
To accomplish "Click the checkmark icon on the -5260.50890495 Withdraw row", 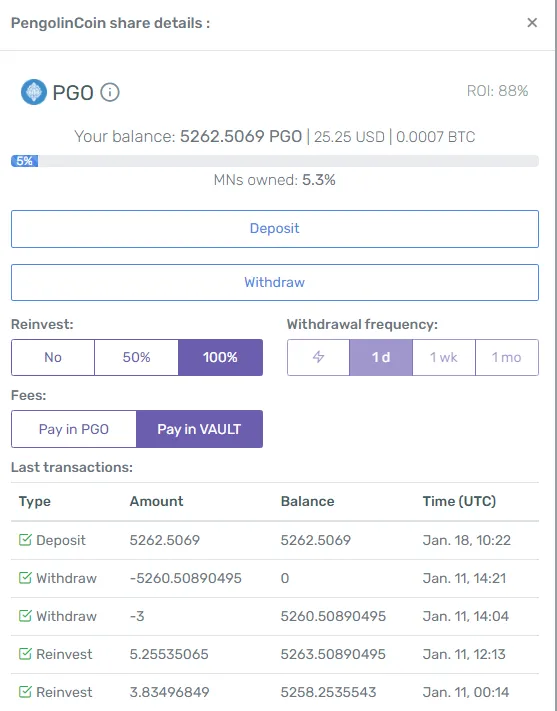I will coord(25,578).
